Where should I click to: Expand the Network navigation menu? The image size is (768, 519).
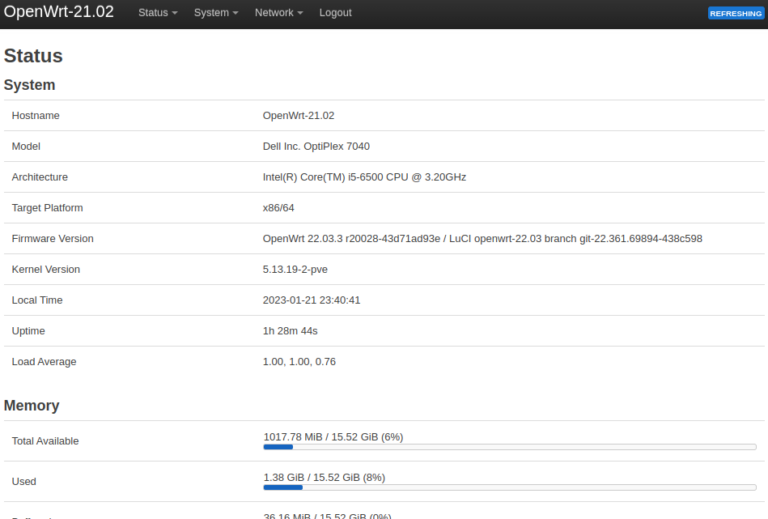[x=278, y=13]
